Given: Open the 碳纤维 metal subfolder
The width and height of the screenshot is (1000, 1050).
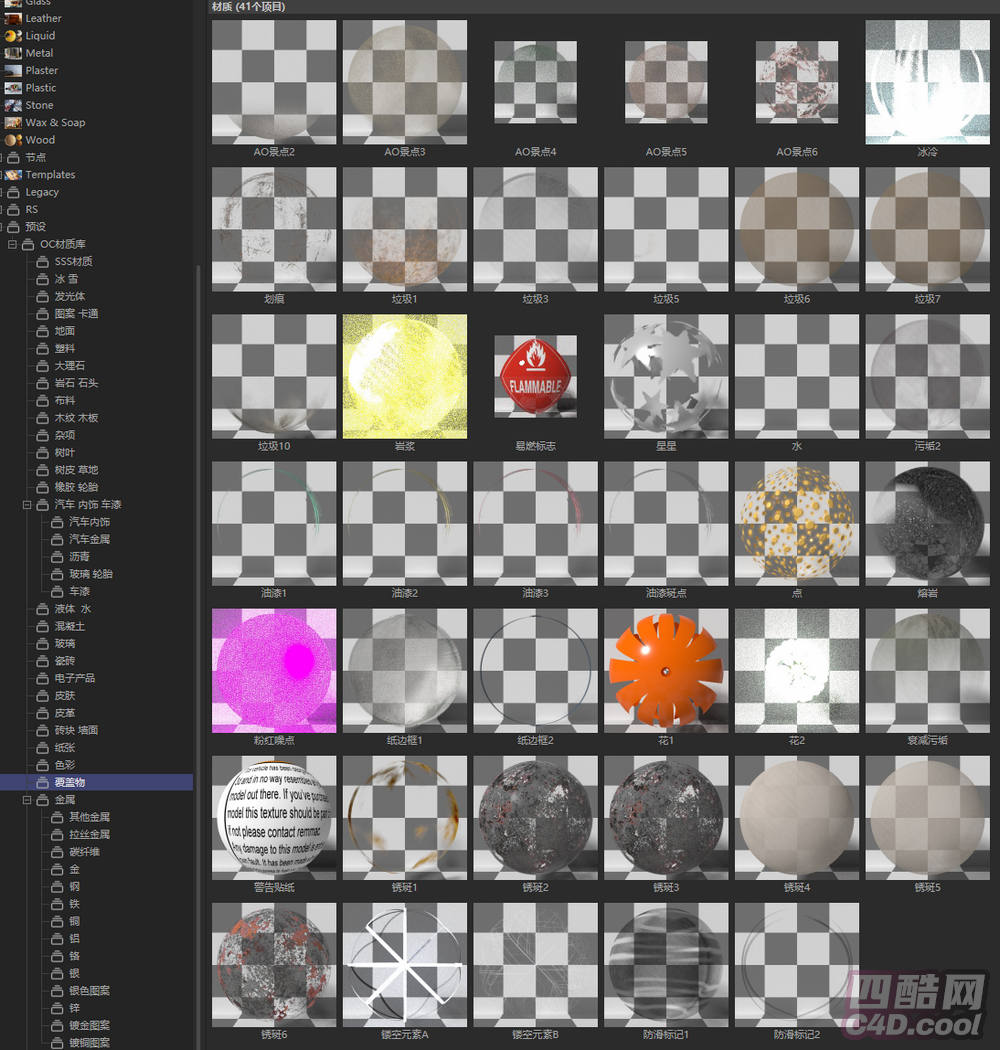Looking at the screenshot, I should pos(83,852).
